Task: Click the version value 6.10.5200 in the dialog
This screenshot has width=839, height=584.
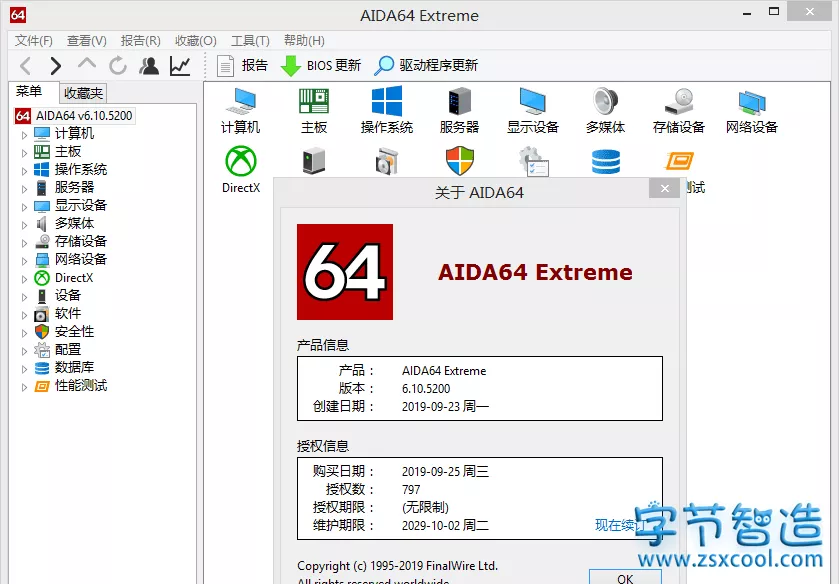Action: click(x=426, y=389)
